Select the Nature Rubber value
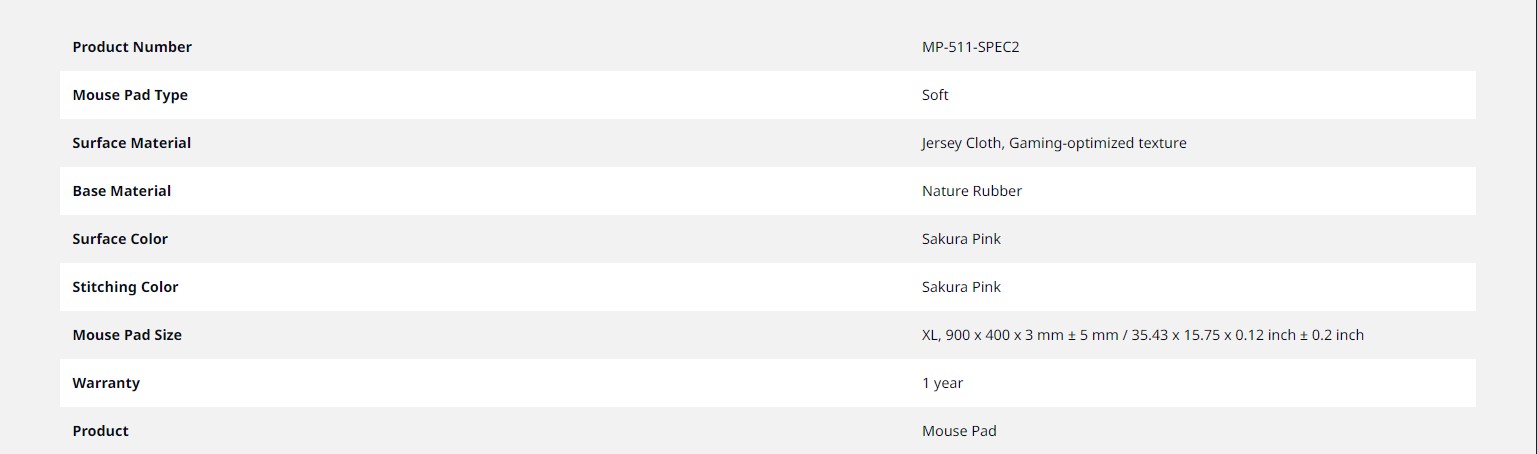The image size is (1537, 454). [x=972, y=191]
